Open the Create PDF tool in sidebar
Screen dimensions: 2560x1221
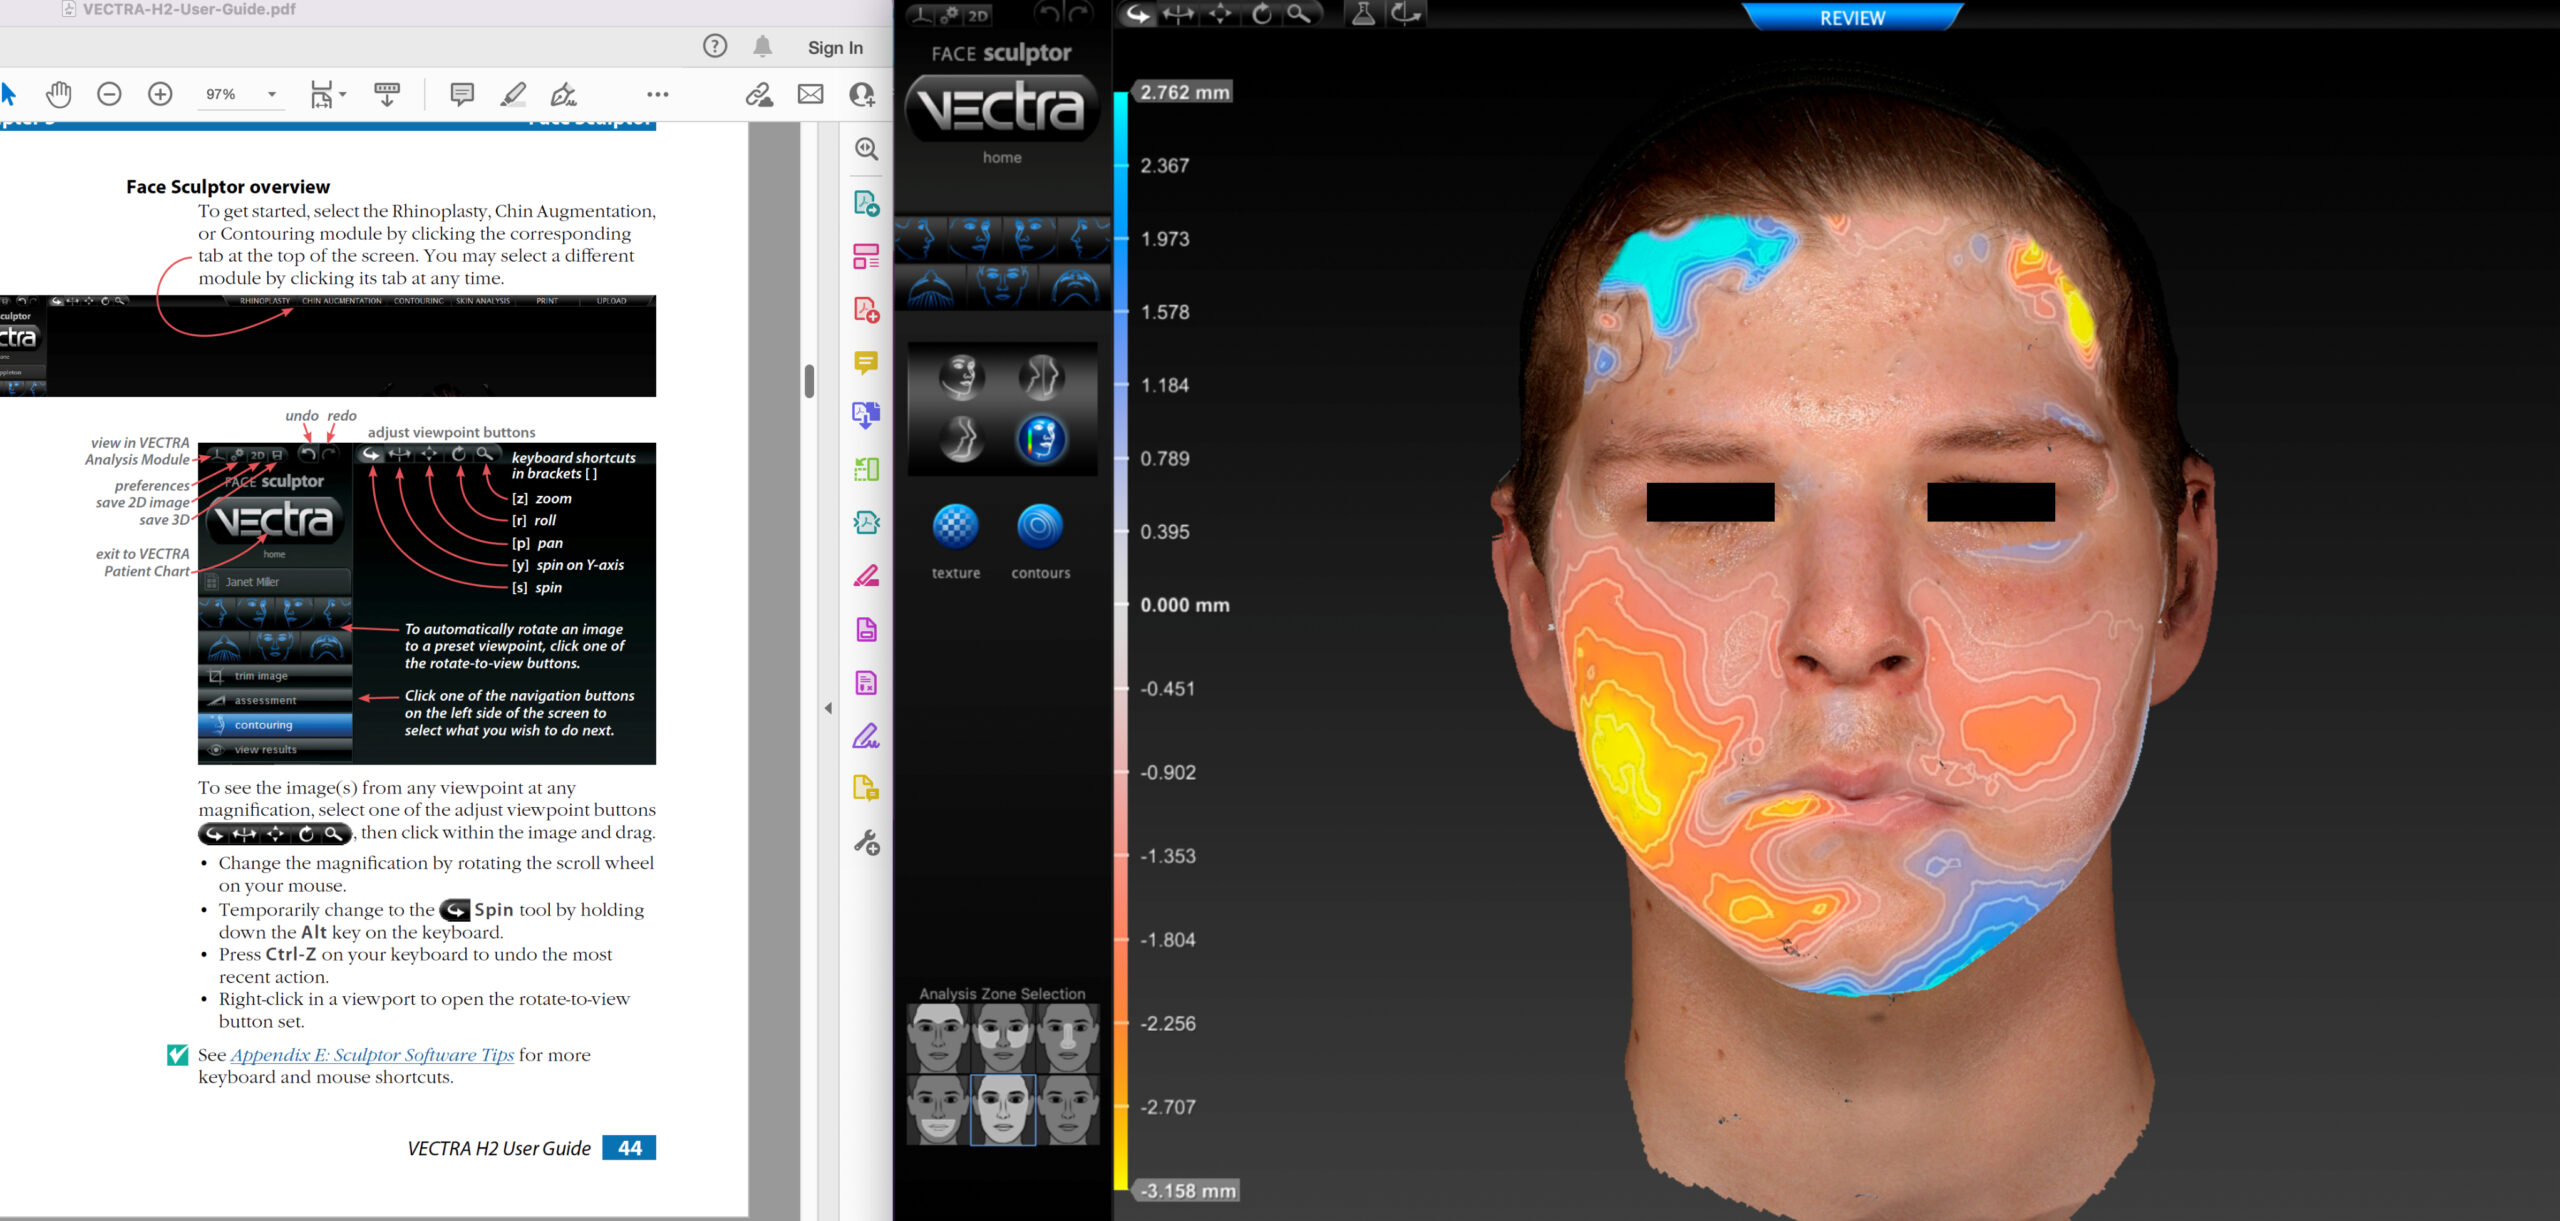click(x=866, y=310)
